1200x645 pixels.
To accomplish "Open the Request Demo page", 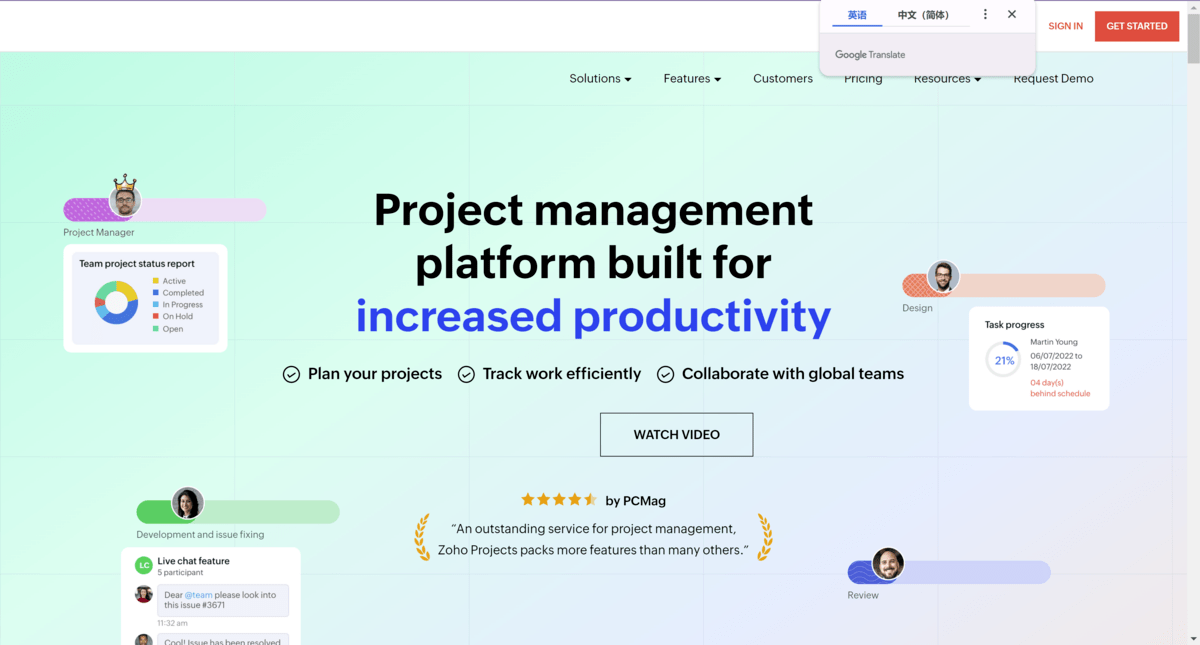I will coord(1053,79).
